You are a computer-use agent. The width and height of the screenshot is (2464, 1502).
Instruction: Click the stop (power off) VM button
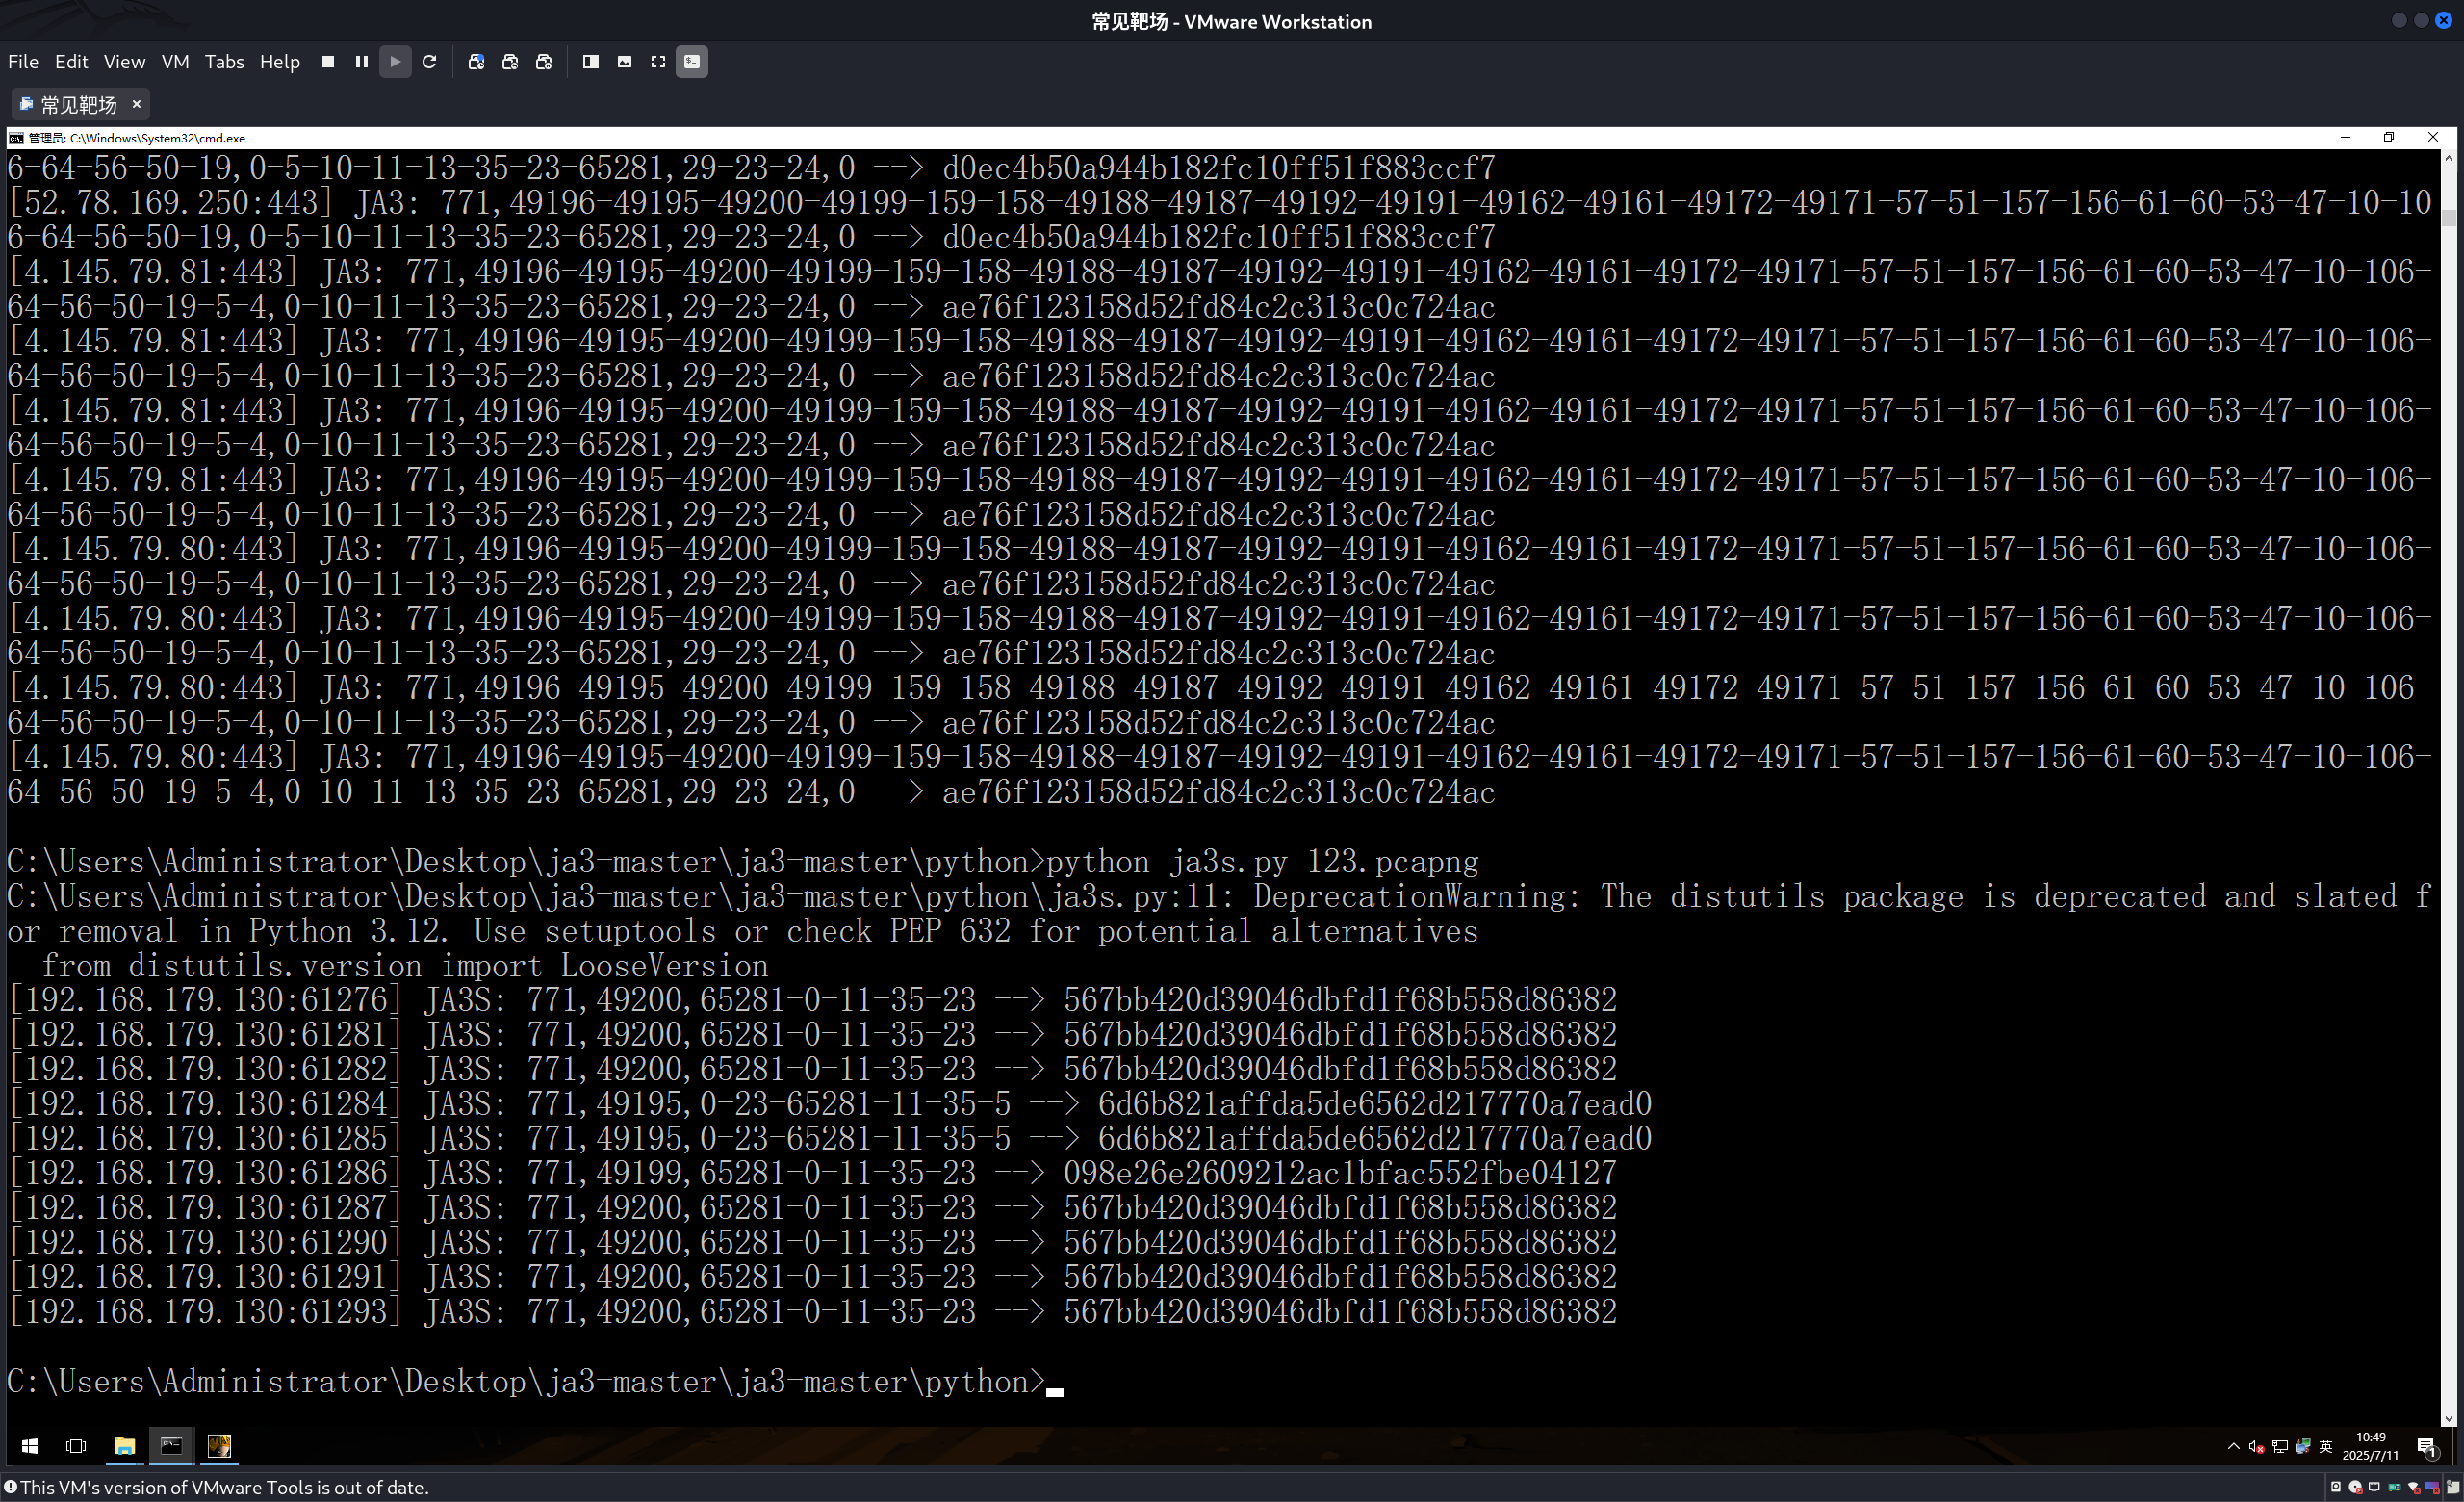click(328, 62)
